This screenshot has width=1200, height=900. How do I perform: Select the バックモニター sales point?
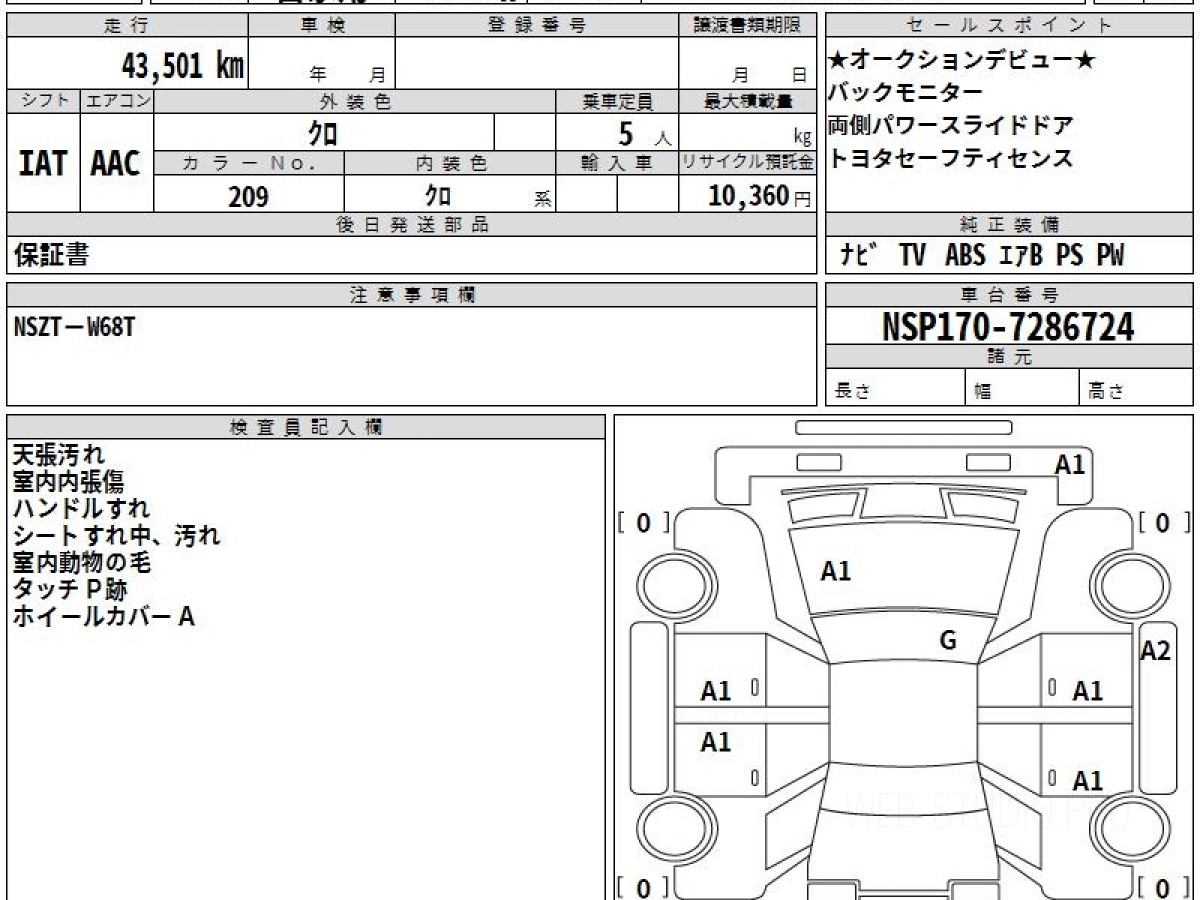(x=905, y=93)
